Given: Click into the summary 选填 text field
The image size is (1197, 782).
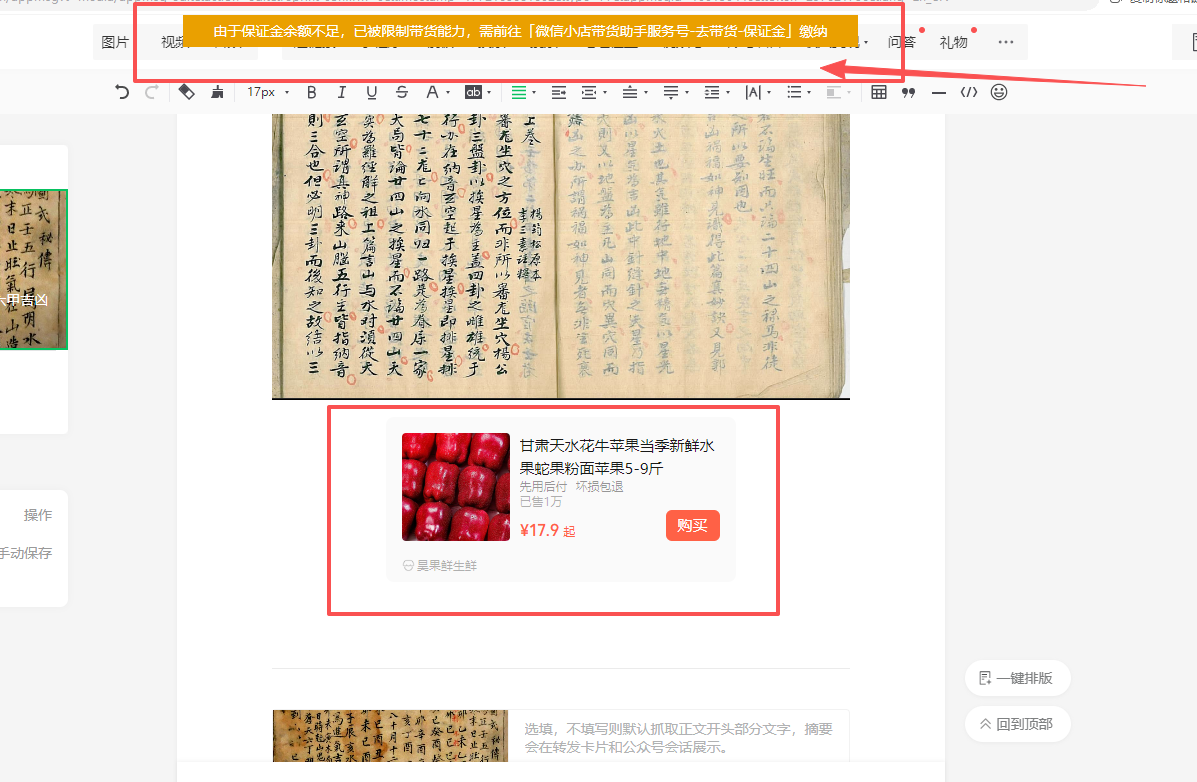Looking at the screenshot, I should 678,737.
